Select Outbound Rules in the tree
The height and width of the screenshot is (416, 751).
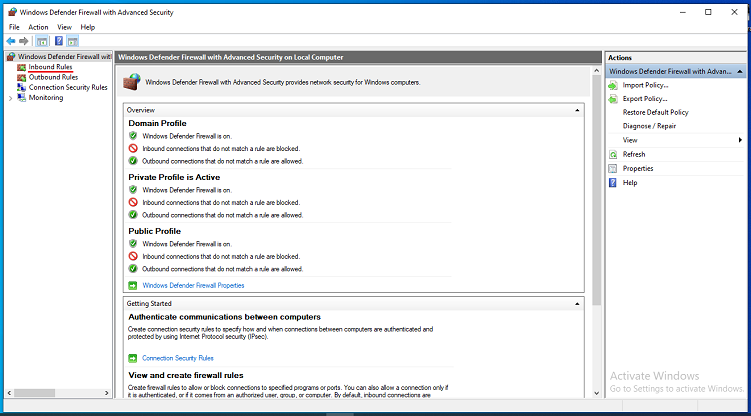[x=53, y=77]
